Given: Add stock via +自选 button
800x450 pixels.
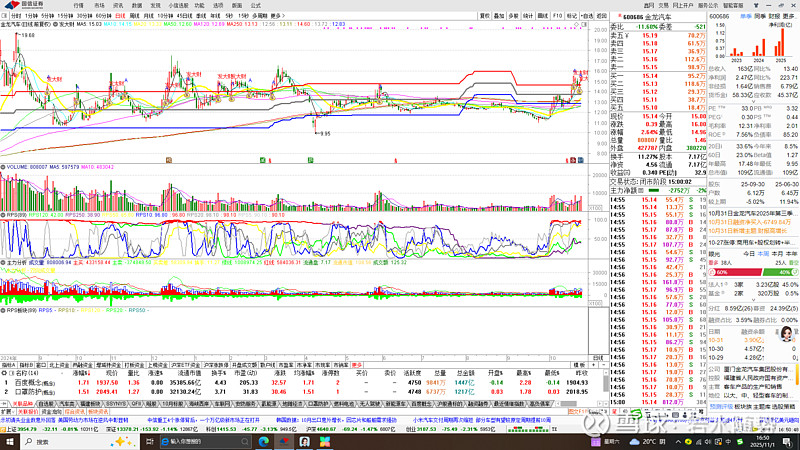Looking at the screenshot, I should click(x=587, y=16).
